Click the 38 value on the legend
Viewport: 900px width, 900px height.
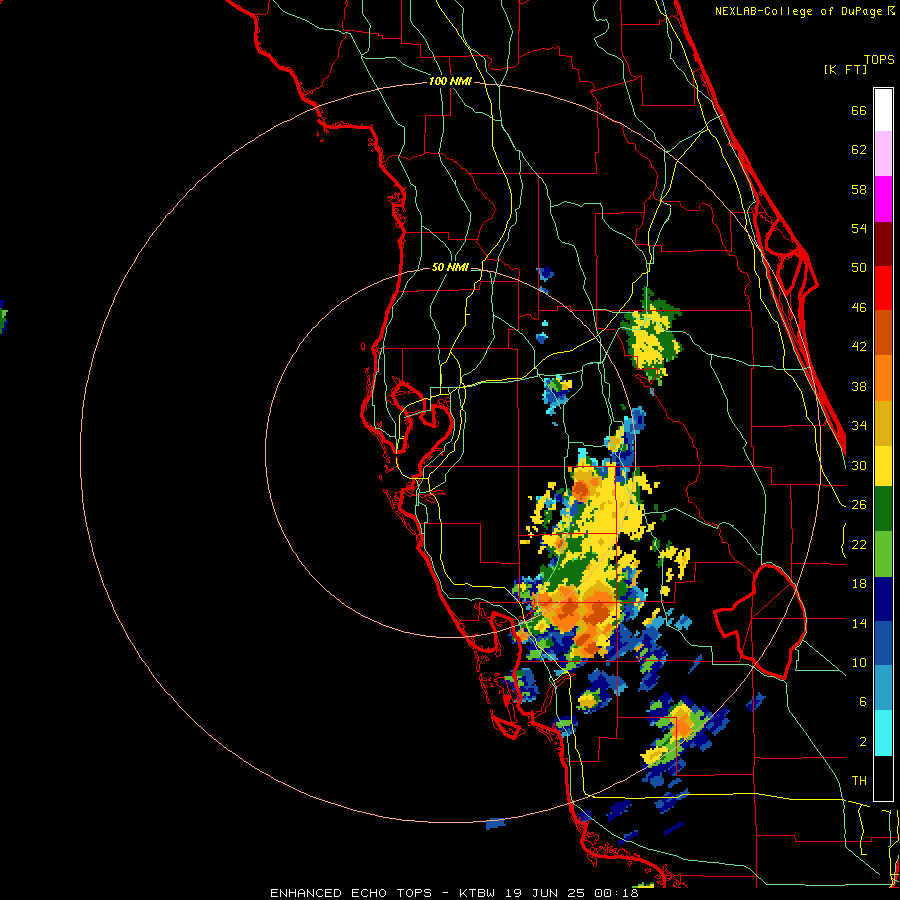click(859, 386)
